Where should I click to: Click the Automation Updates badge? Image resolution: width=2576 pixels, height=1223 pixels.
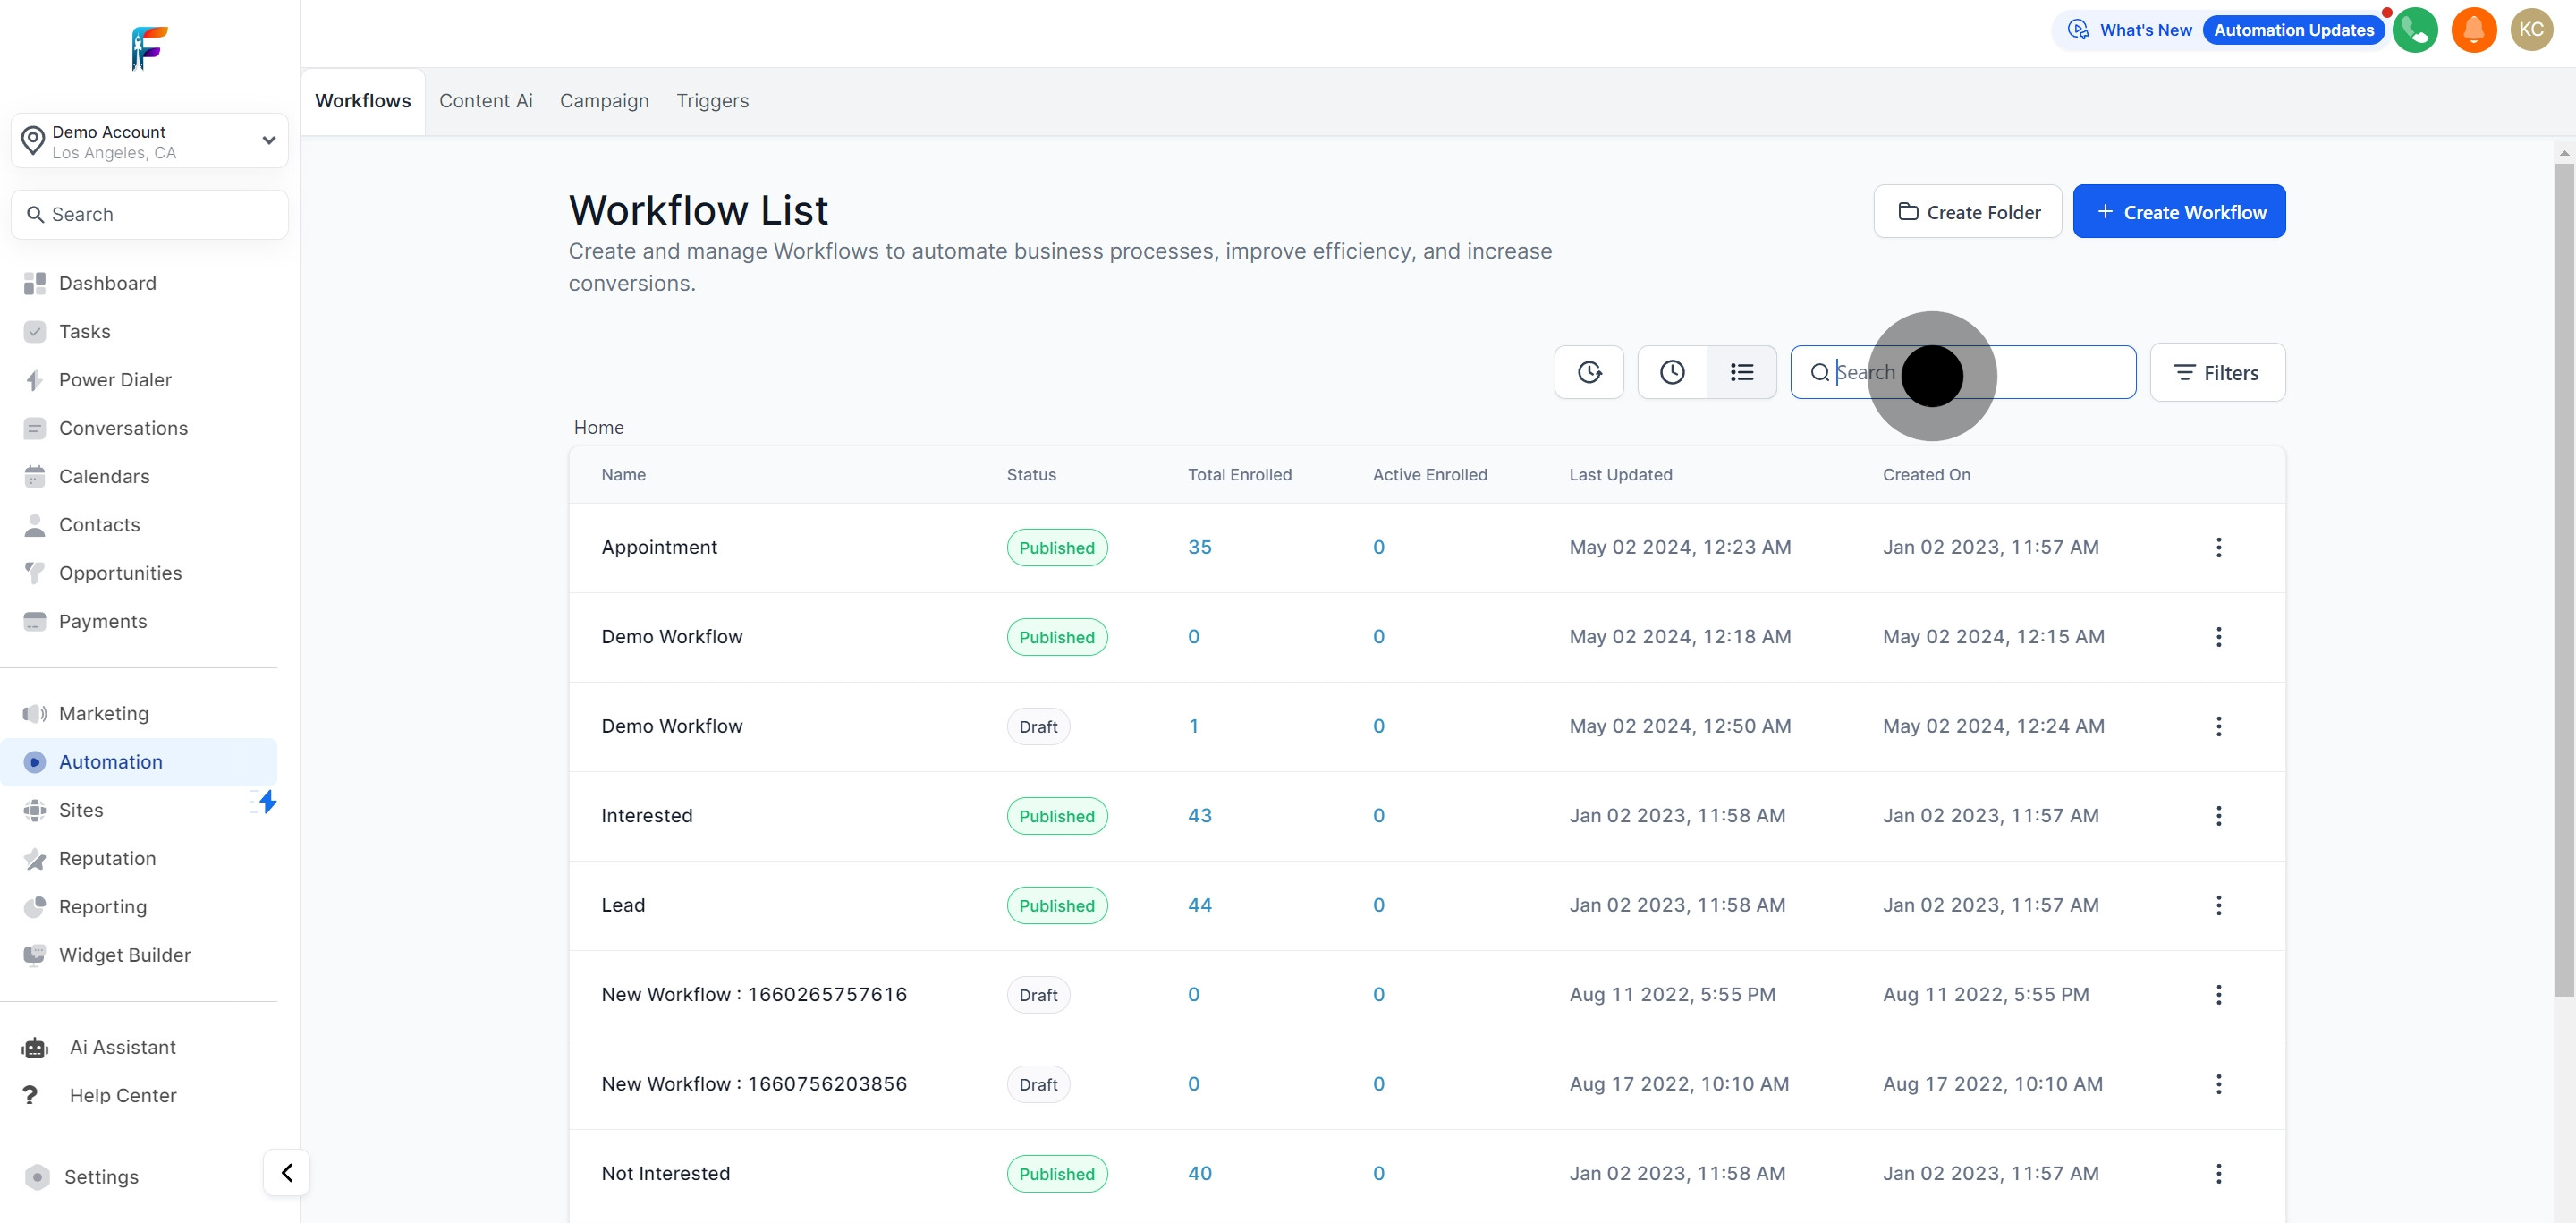coord(2293,30)
